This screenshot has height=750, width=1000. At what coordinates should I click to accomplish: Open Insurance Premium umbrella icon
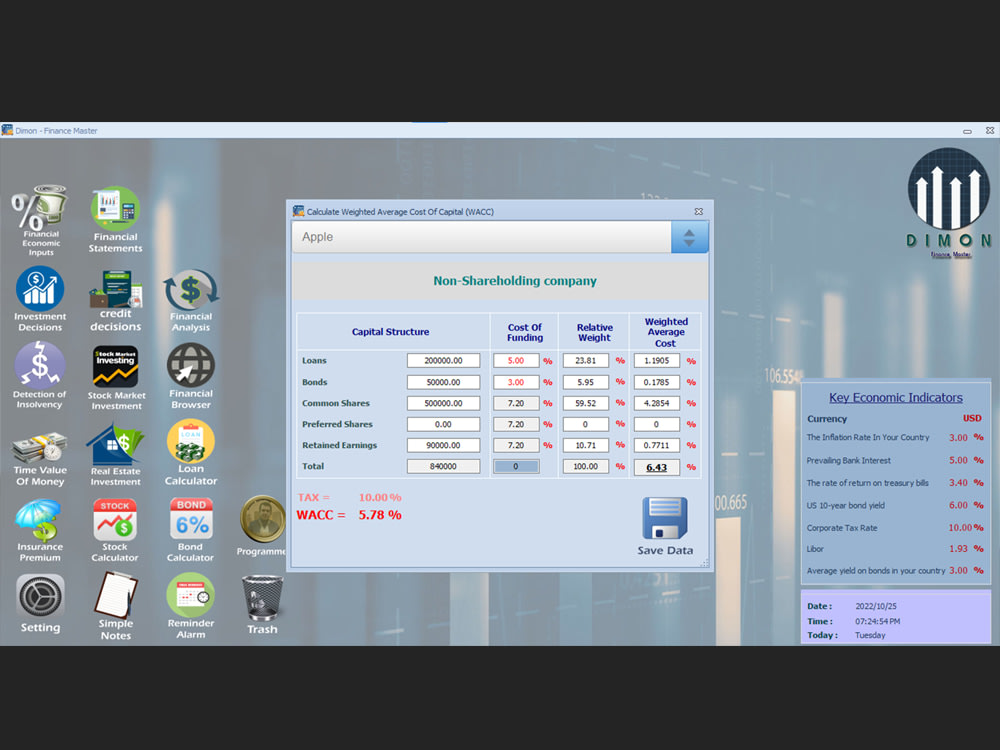pos(40,530)
